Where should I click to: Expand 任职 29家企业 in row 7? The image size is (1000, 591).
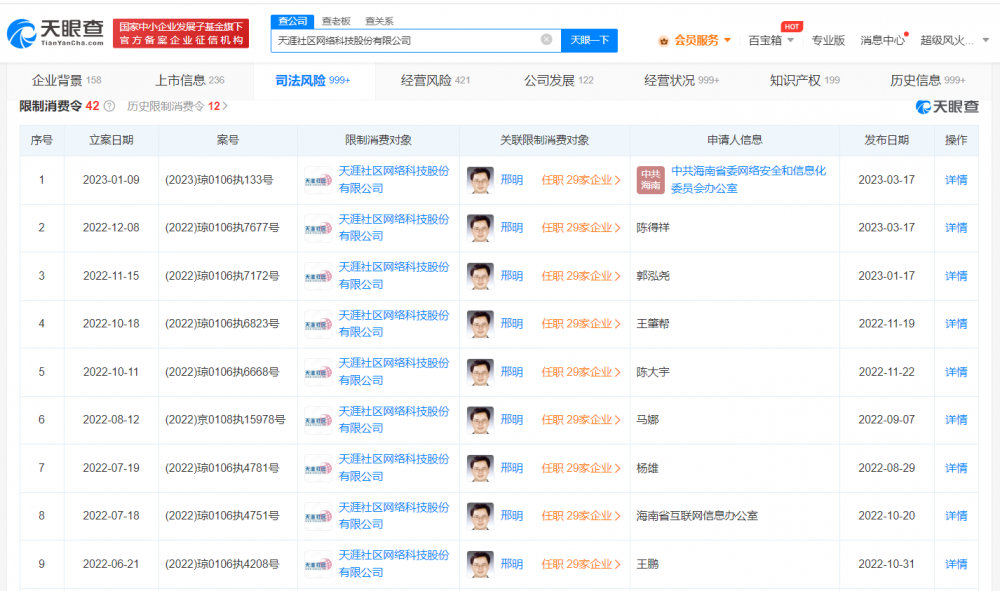581,468
